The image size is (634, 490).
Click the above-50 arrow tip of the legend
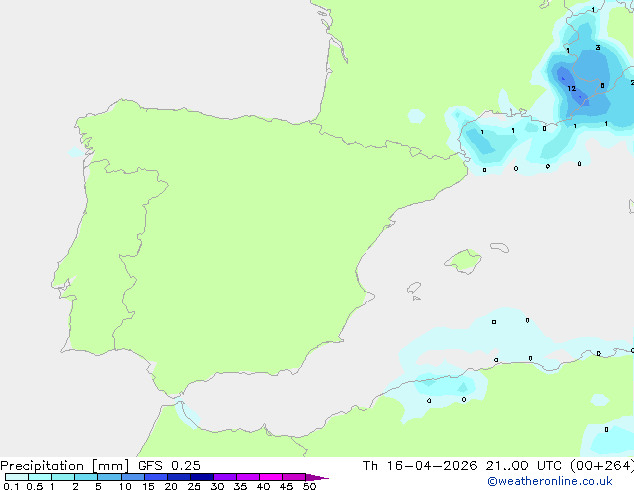point(317,477)
